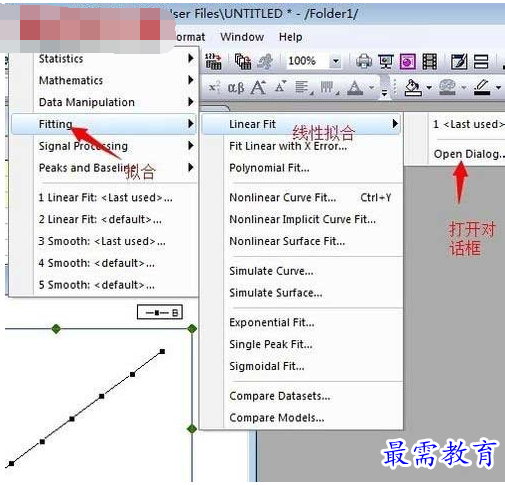
Task: Click the Palette icon in style toolbar
Action: (x=447, y=88)
